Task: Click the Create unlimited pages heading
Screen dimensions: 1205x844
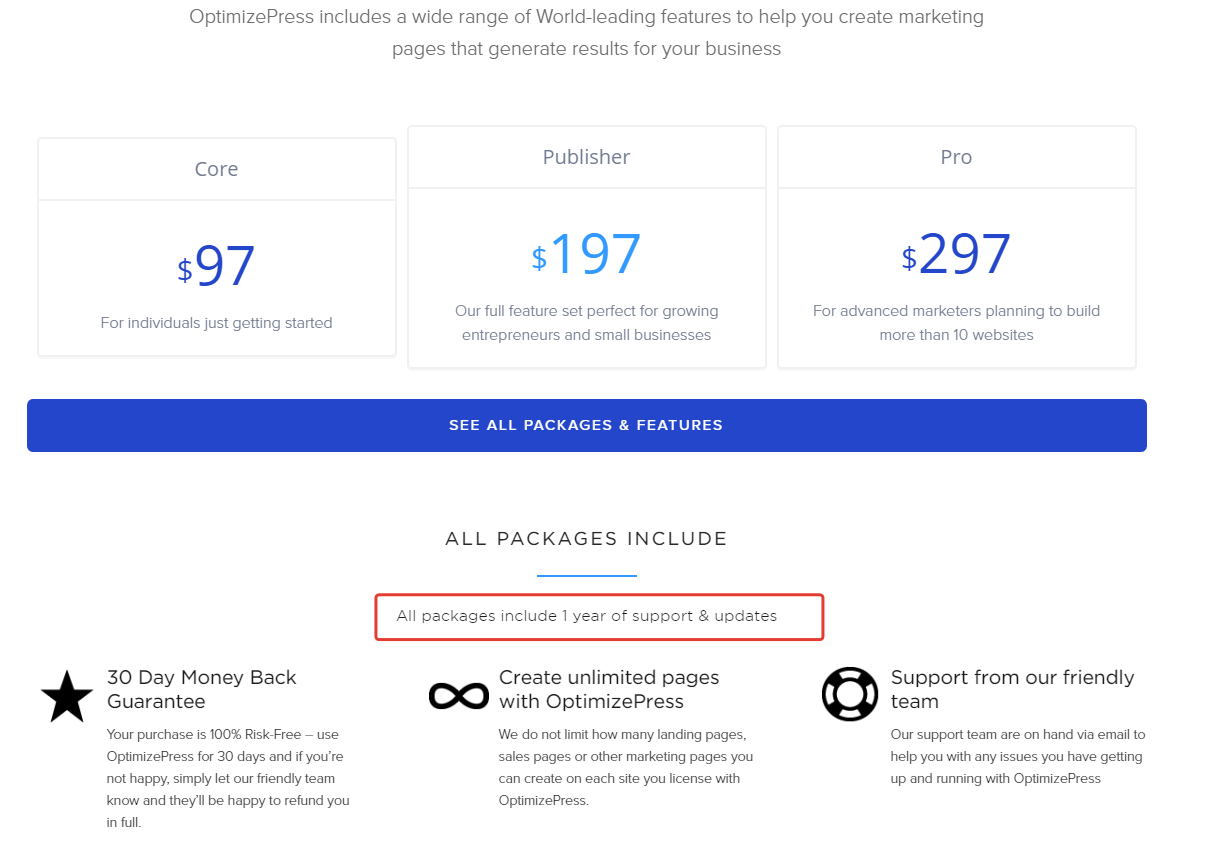Action: coord(609,689)
